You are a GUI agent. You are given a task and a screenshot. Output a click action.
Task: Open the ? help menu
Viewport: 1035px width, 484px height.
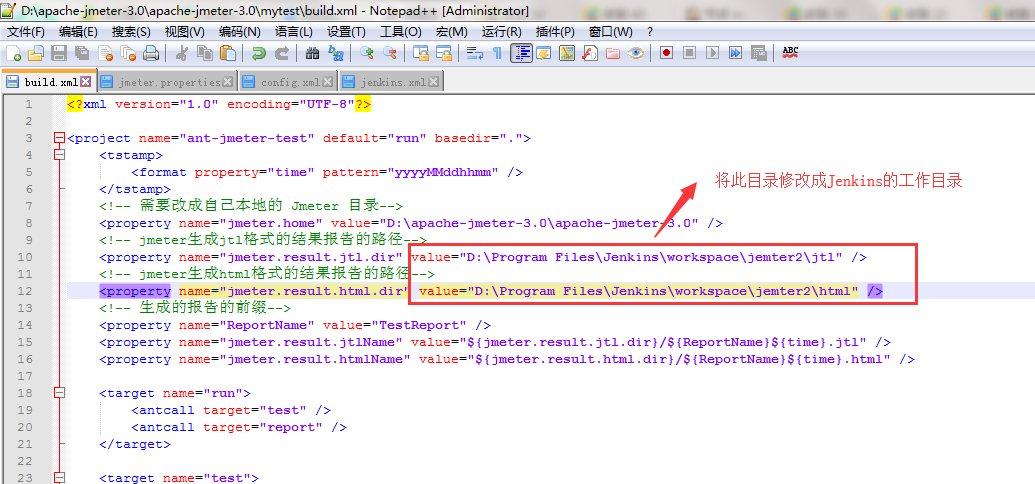point(650,32)
